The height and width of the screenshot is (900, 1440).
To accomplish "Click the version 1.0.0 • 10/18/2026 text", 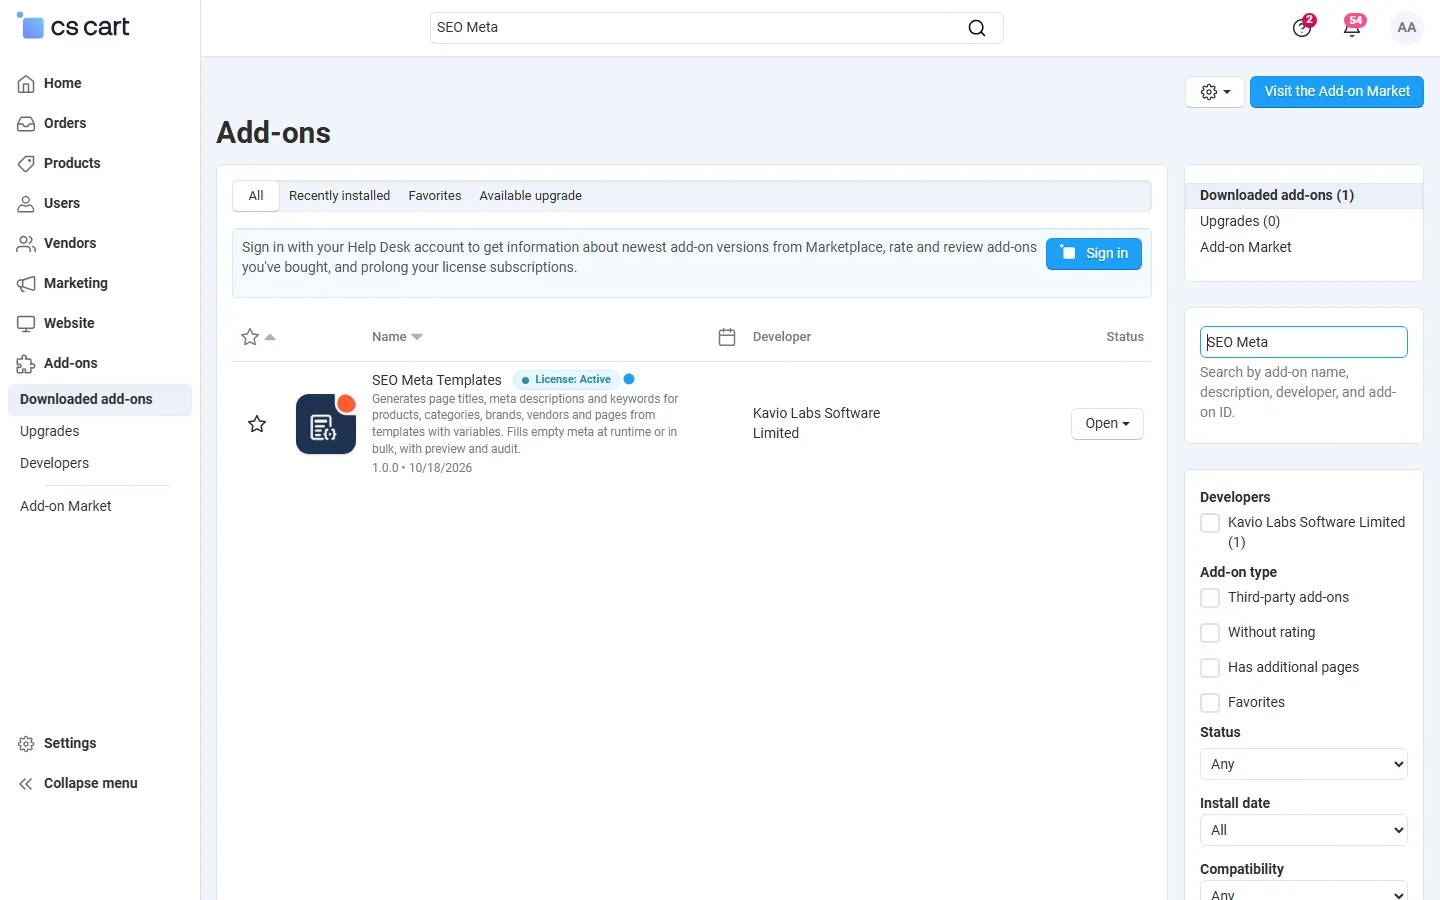I will click(422, 468).
